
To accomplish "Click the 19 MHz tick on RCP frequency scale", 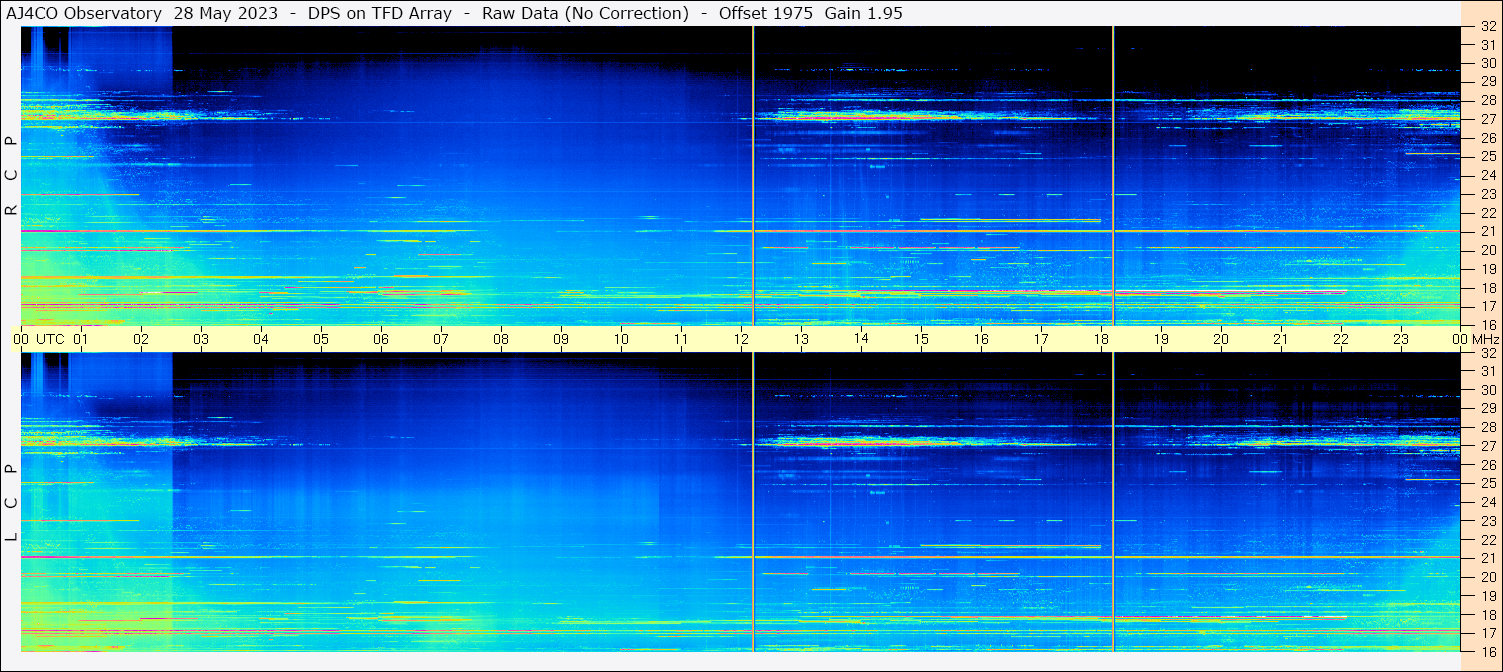I will coord(1487,268).
